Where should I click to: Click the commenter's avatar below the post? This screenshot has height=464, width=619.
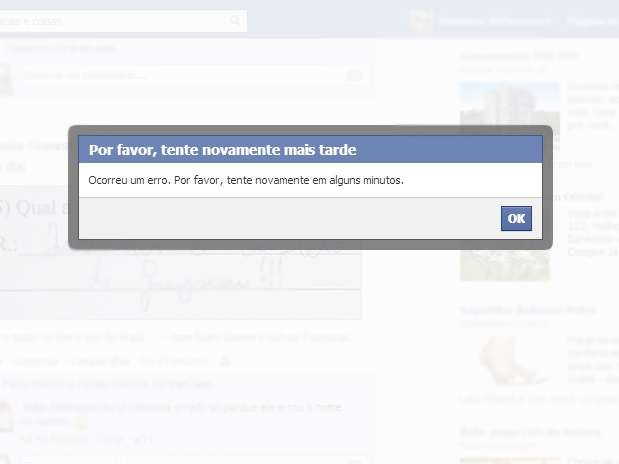[6, 415]
